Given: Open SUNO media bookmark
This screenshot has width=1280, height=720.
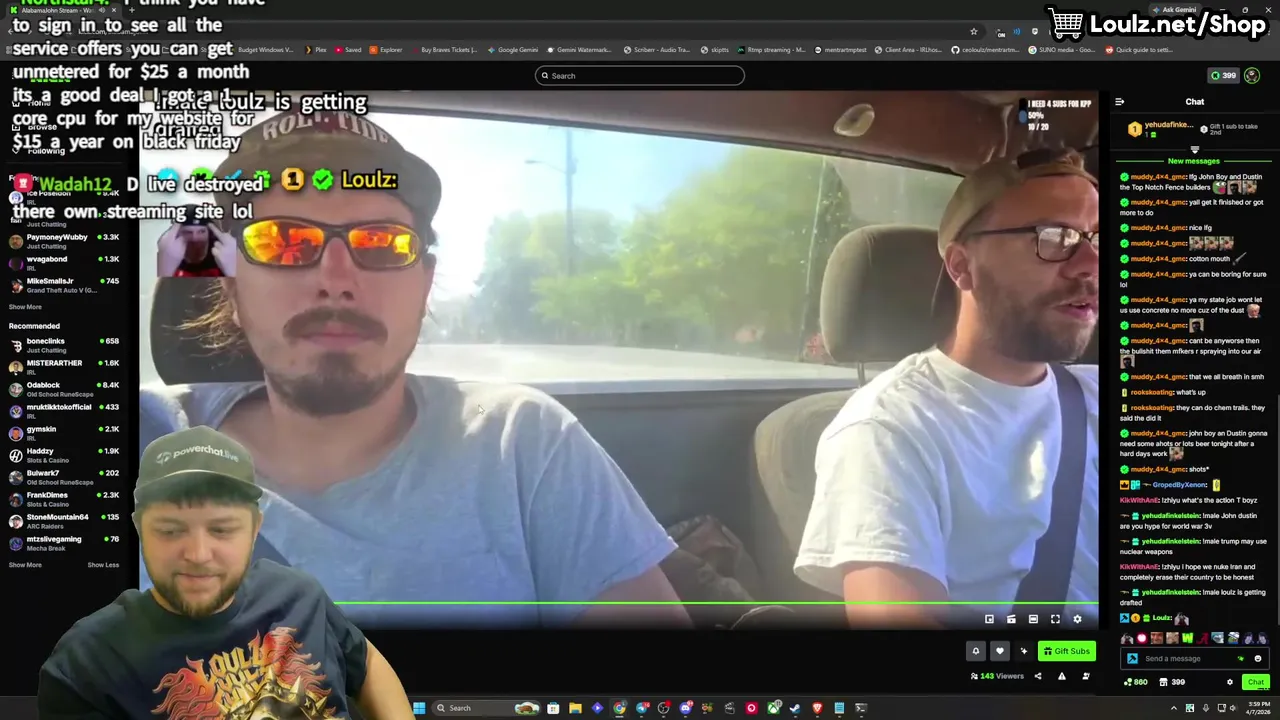Looking at the screenshot, I should click(1062, 49).
